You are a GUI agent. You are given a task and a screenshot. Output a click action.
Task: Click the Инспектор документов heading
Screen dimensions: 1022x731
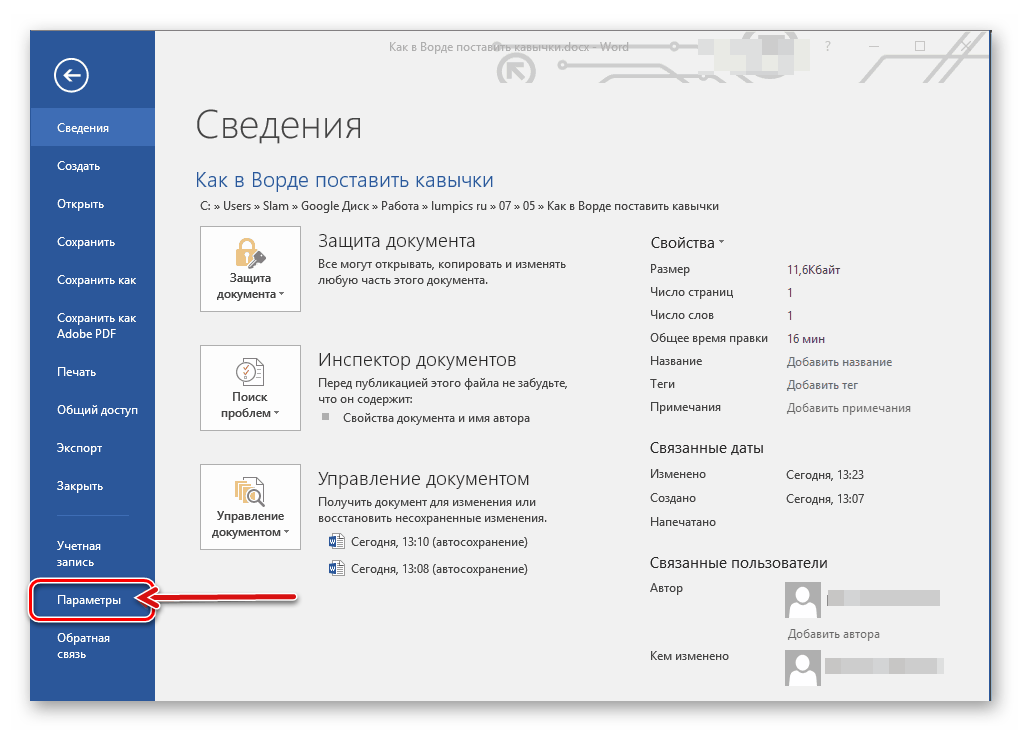click(416, 360)
